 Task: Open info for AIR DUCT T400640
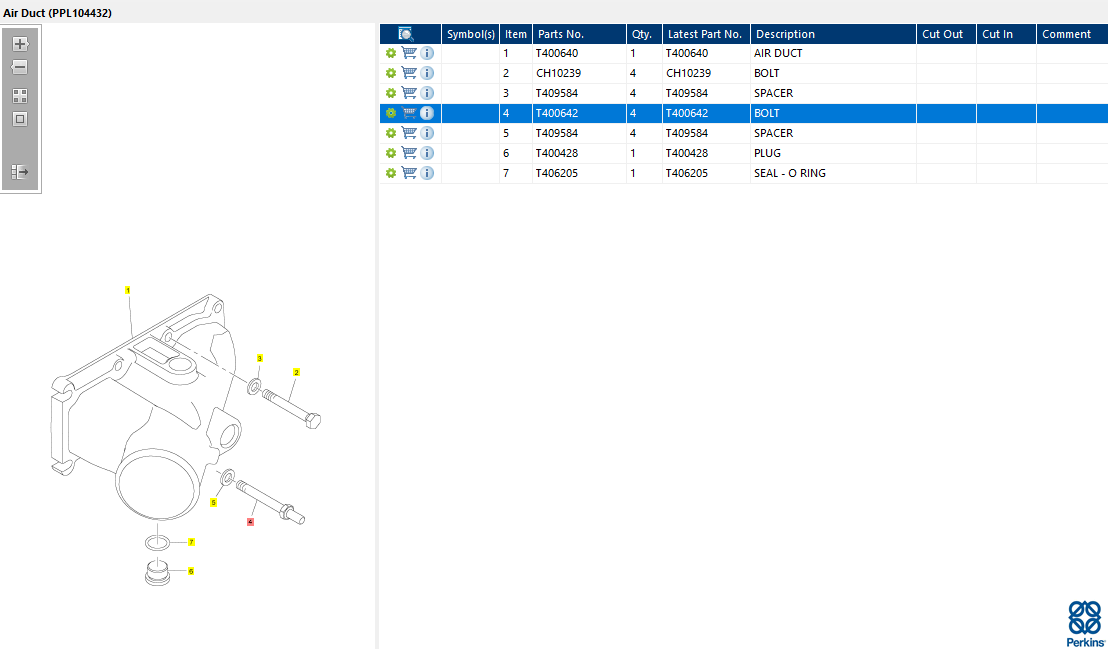(x=427, y=53)
